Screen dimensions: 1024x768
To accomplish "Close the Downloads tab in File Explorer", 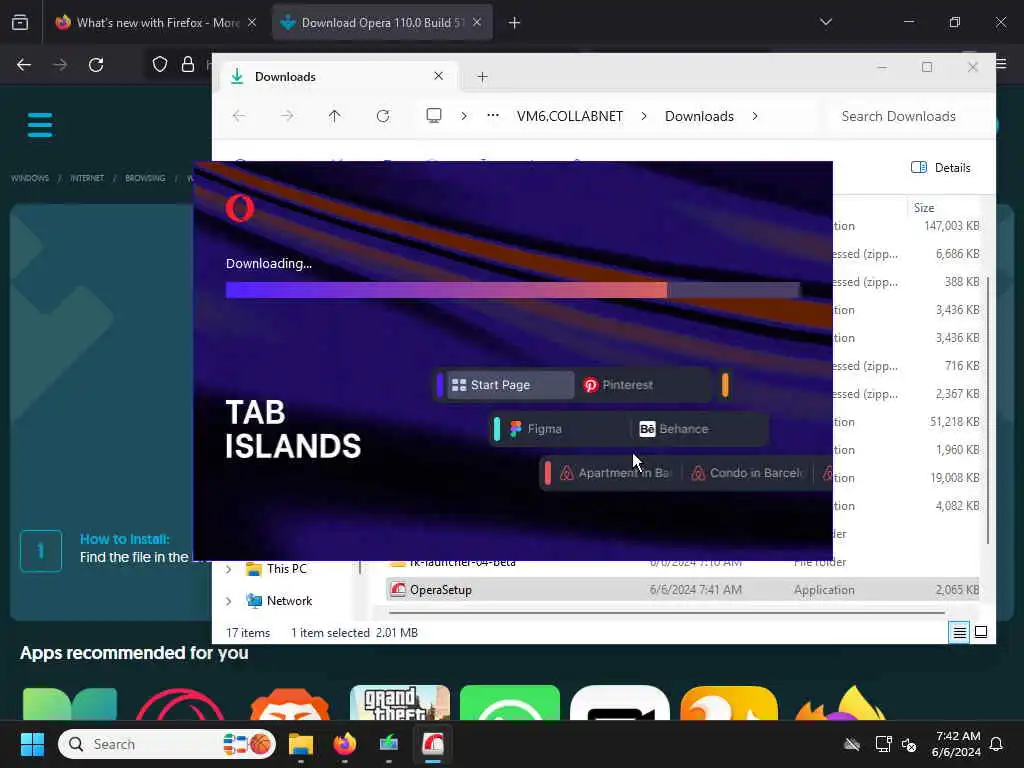I will point(439,76).
